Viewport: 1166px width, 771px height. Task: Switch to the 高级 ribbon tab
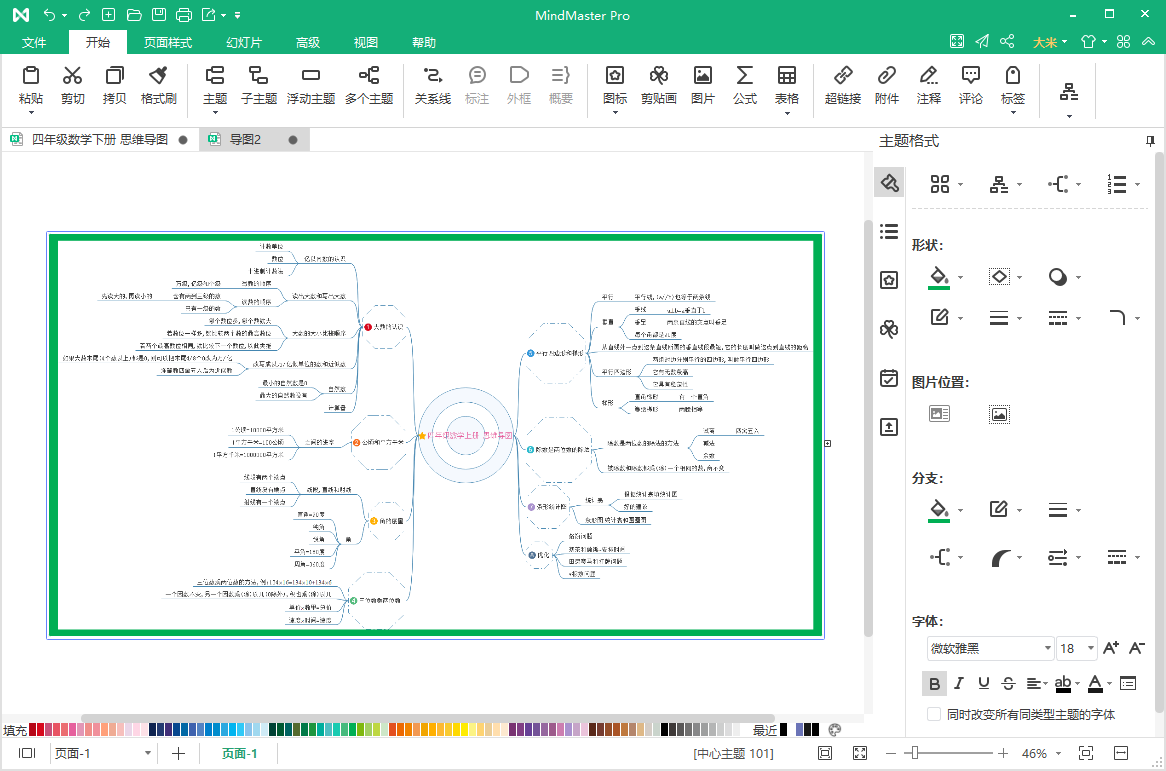308,42
